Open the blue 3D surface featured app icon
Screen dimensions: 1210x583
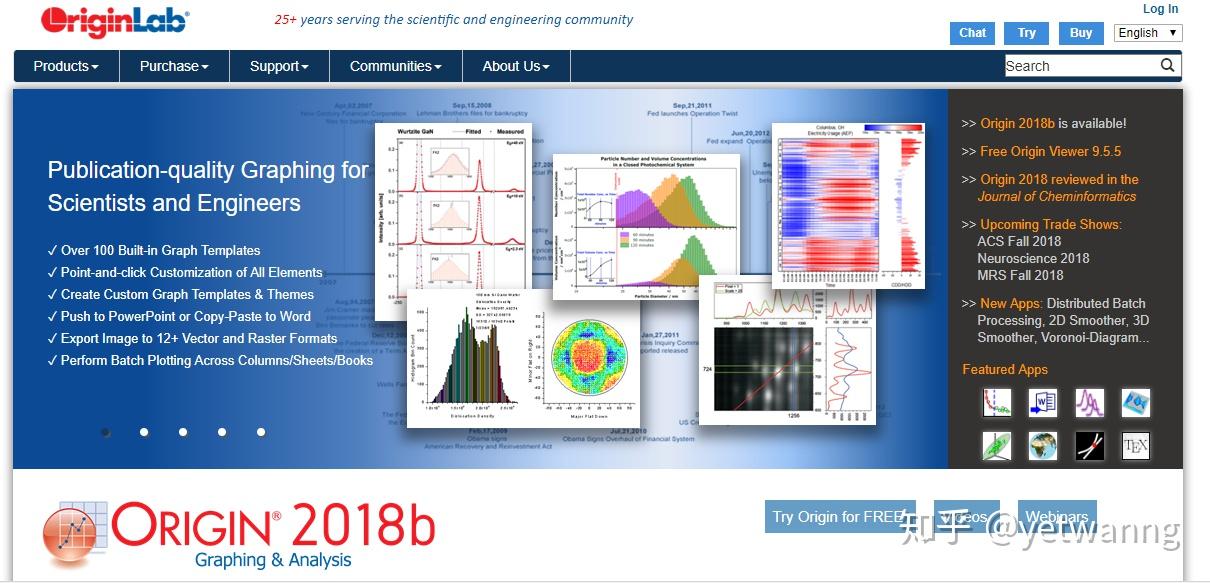1136,403
